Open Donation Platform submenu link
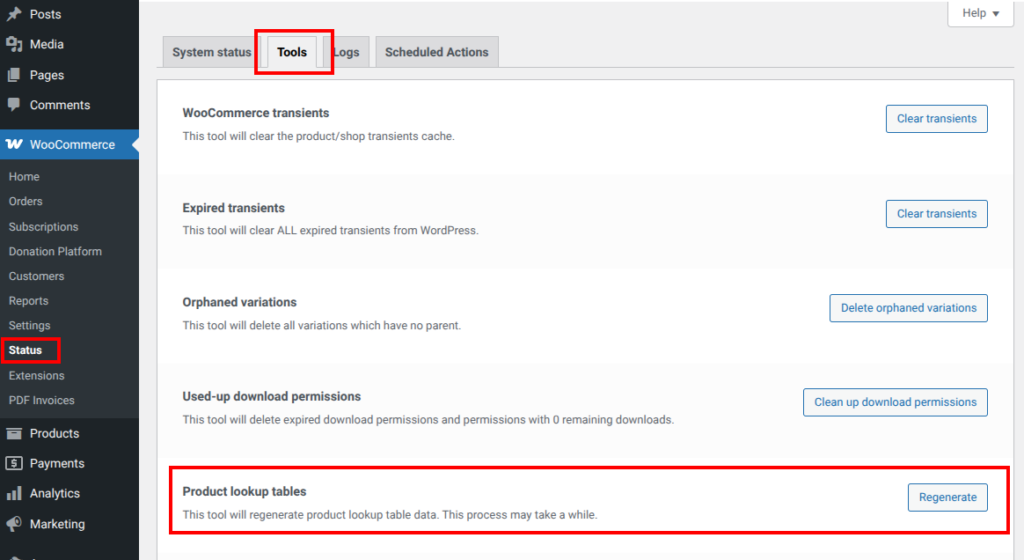The height and width of the screenshot is (560, 1024). pos(55,251)
